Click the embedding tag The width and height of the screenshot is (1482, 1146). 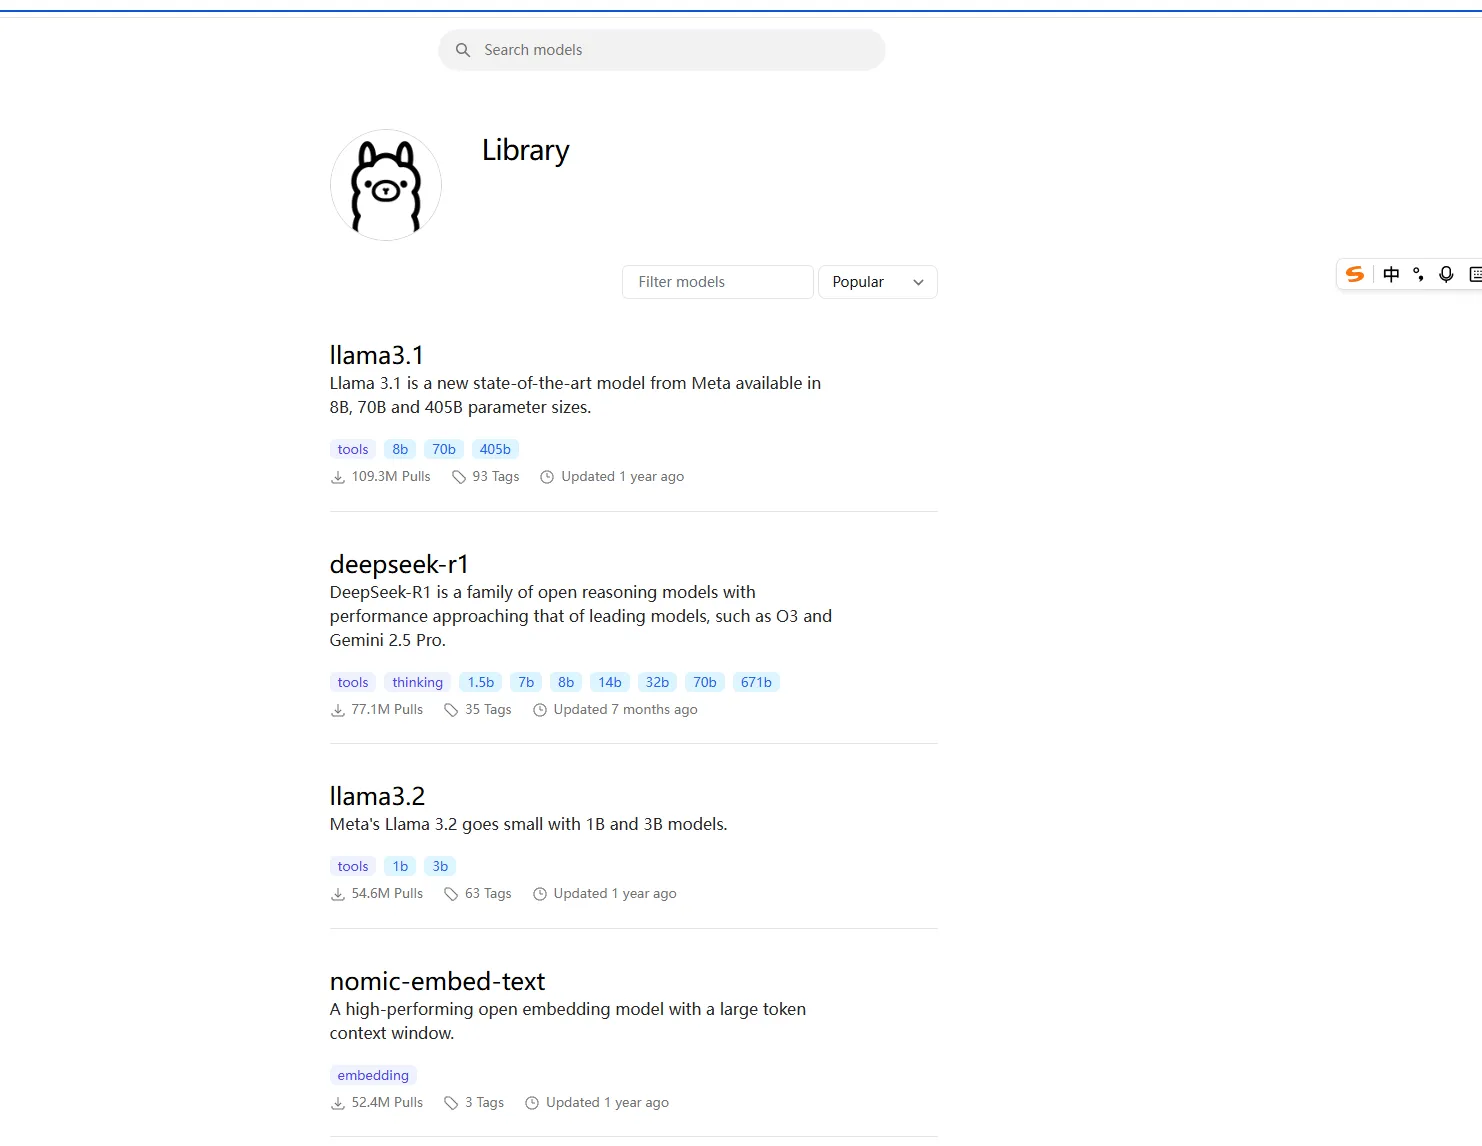pos(373,1075)
